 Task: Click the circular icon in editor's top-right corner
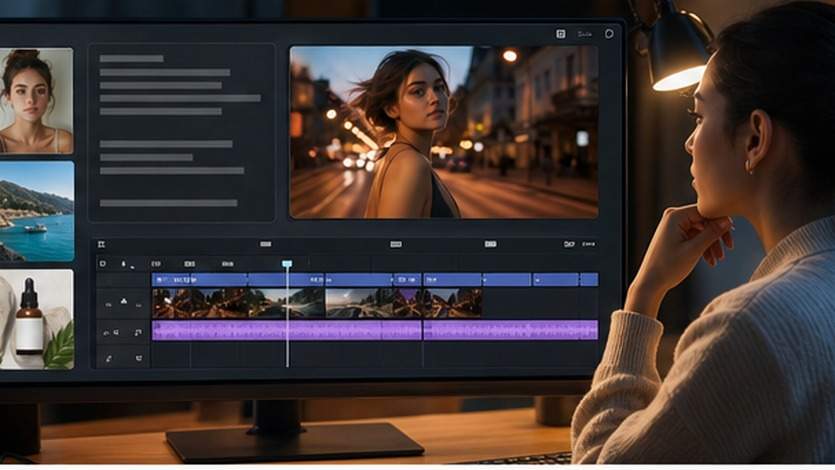pyautogui.click(x=609, y=34)
